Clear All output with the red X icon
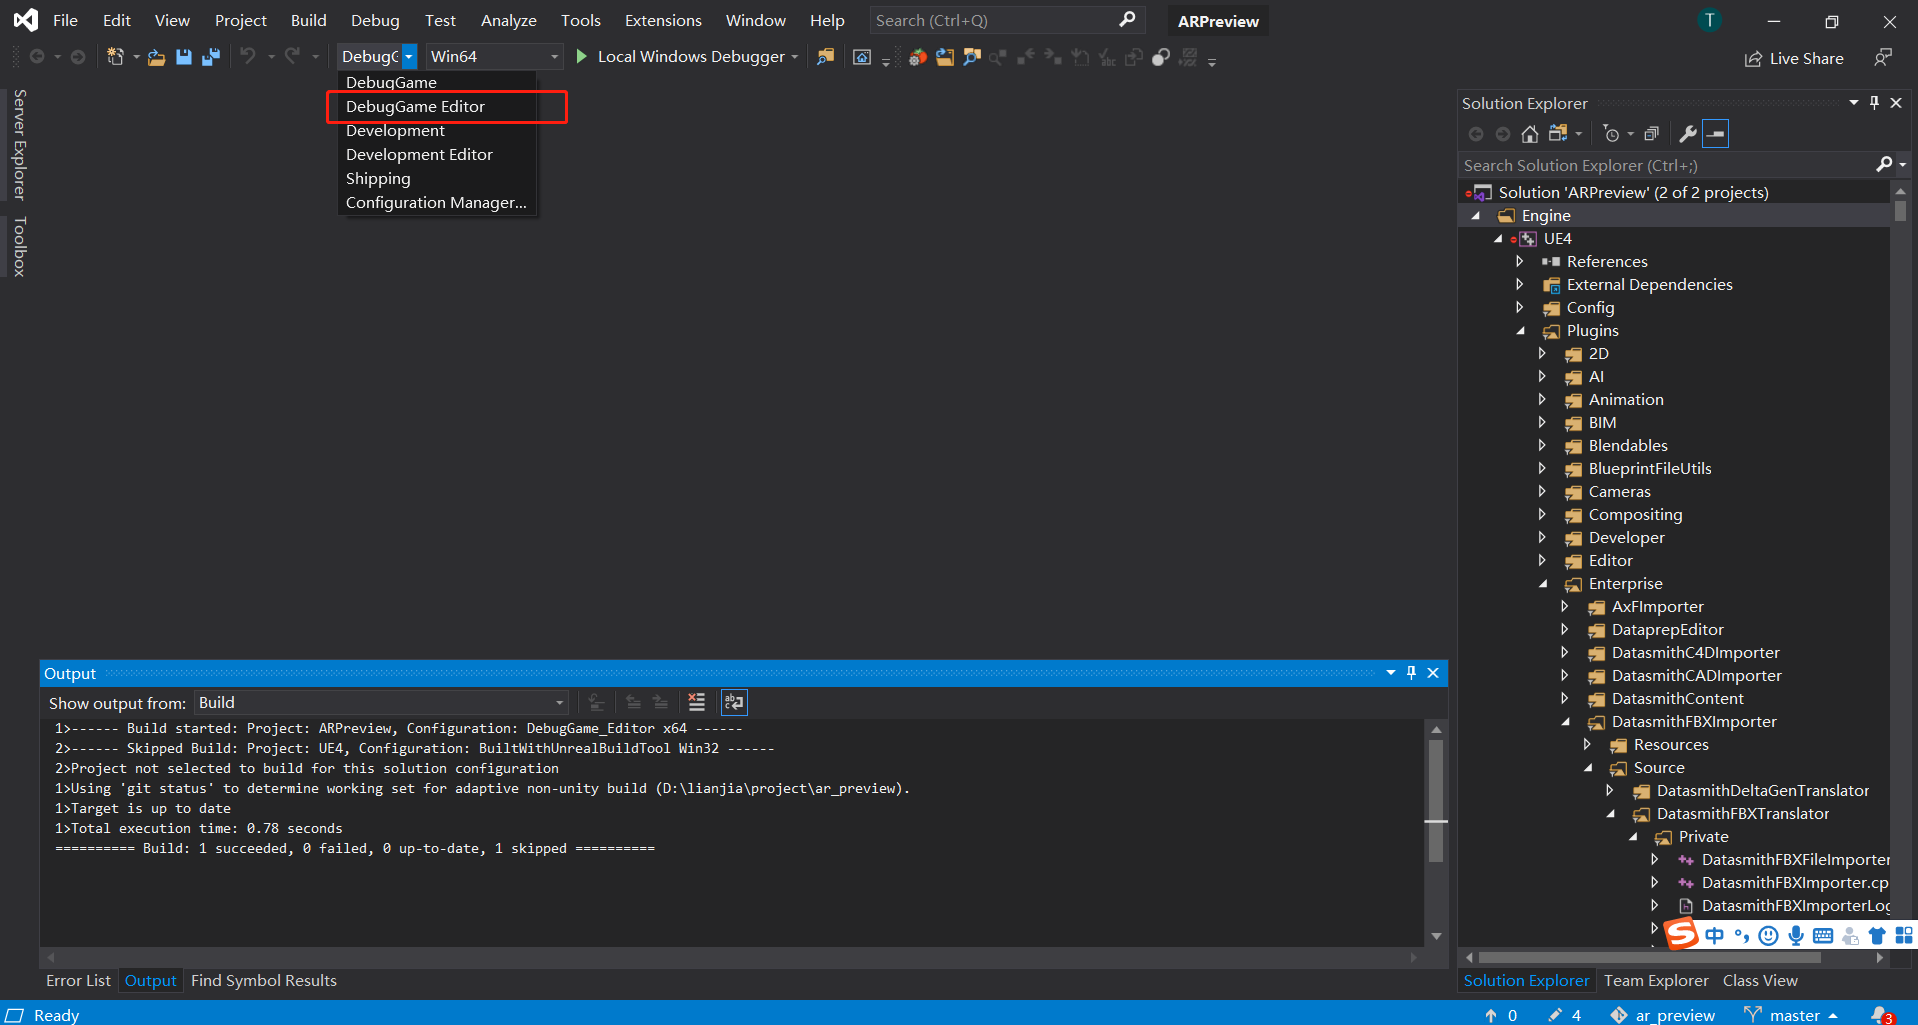This screenshot has width=1918, height=1025. pyautogui.click(x=697, y=702)
